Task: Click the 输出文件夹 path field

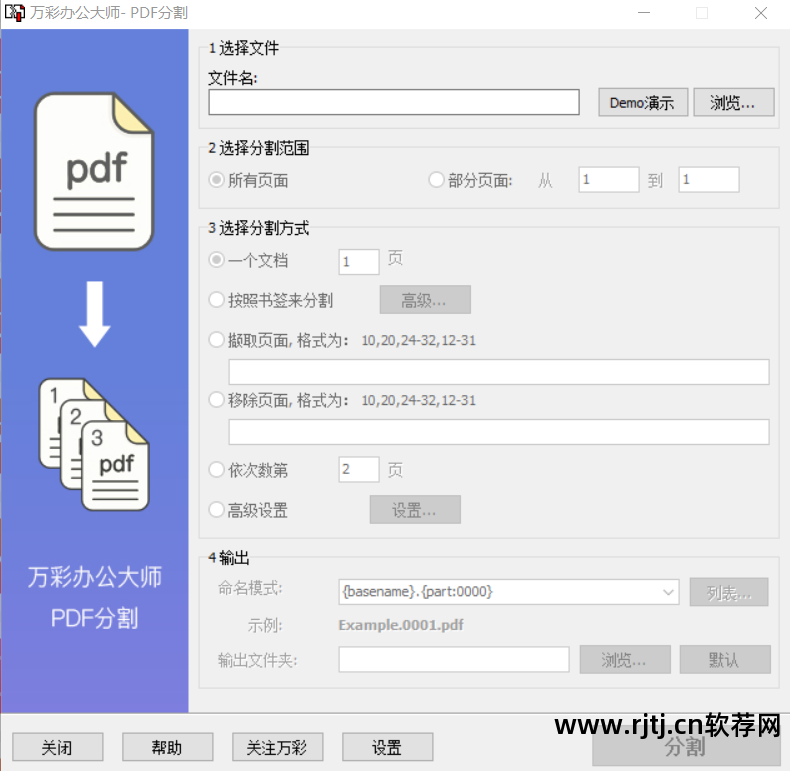Action: (x=454, y=660)
